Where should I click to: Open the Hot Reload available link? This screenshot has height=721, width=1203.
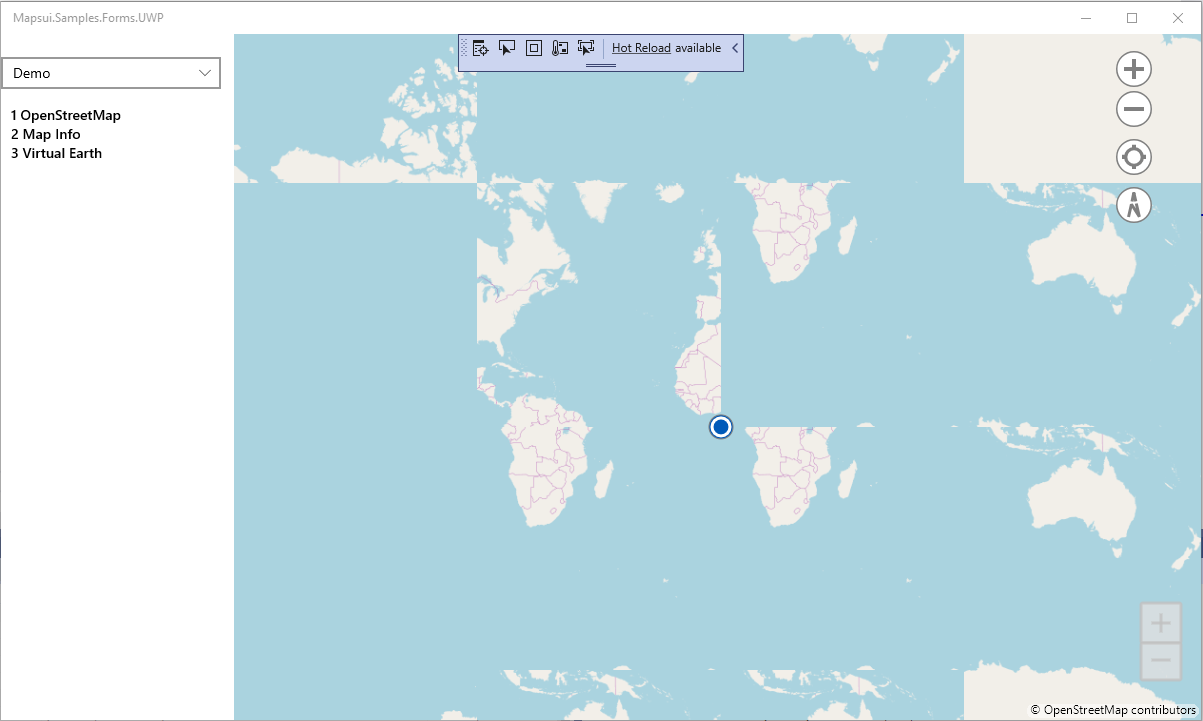(640, 47)
